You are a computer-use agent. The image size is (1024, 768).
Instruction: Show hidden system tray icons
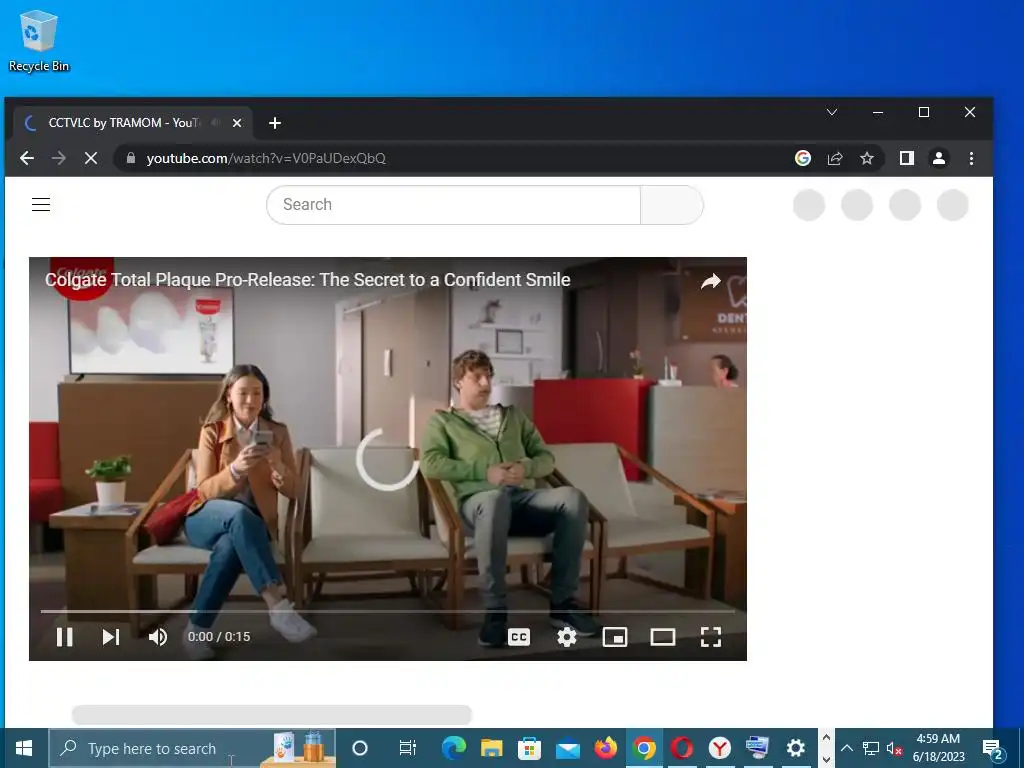click(846, 748)
